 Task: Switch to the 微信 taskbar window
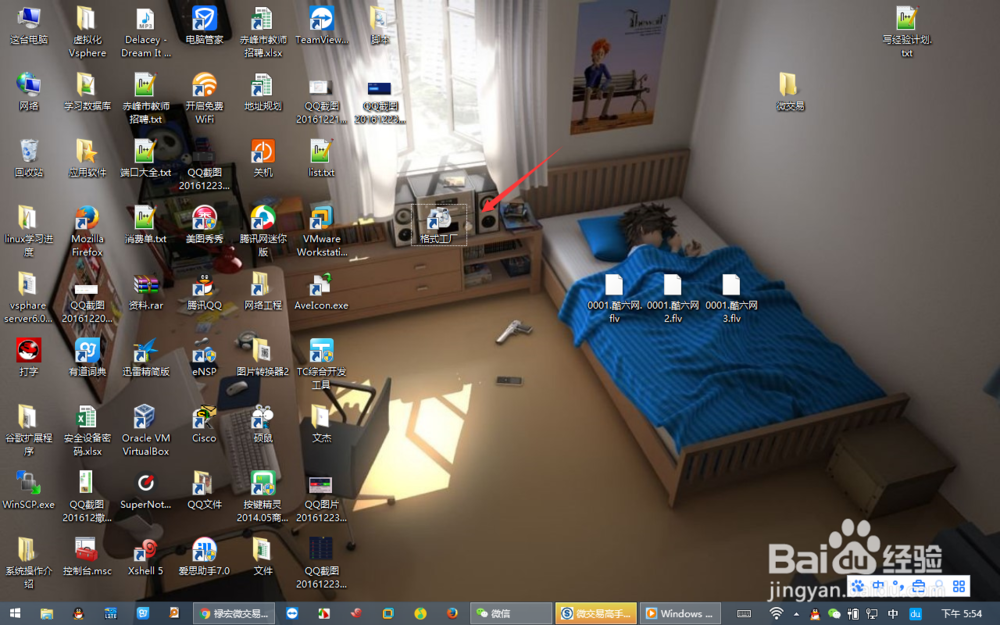(x=511, y=614)
